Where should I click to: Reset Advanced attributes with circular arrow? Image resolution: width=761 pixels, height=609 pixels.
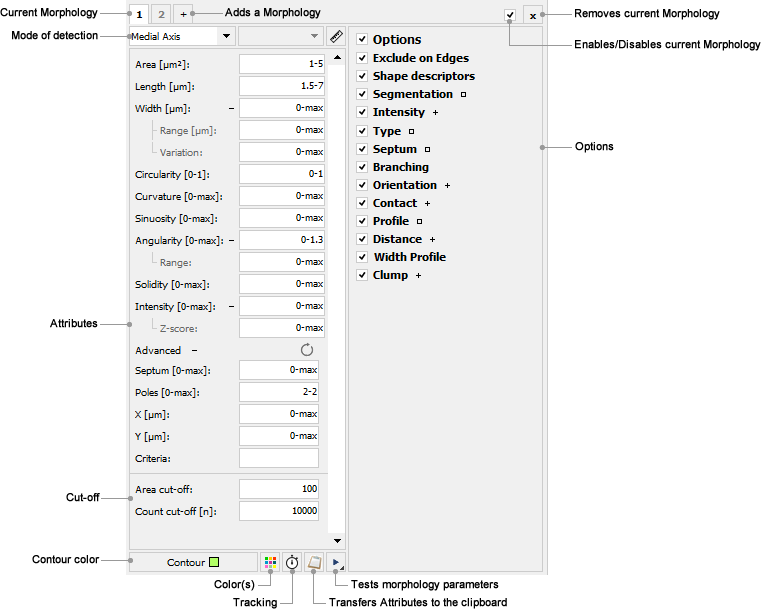click(307, 351)
